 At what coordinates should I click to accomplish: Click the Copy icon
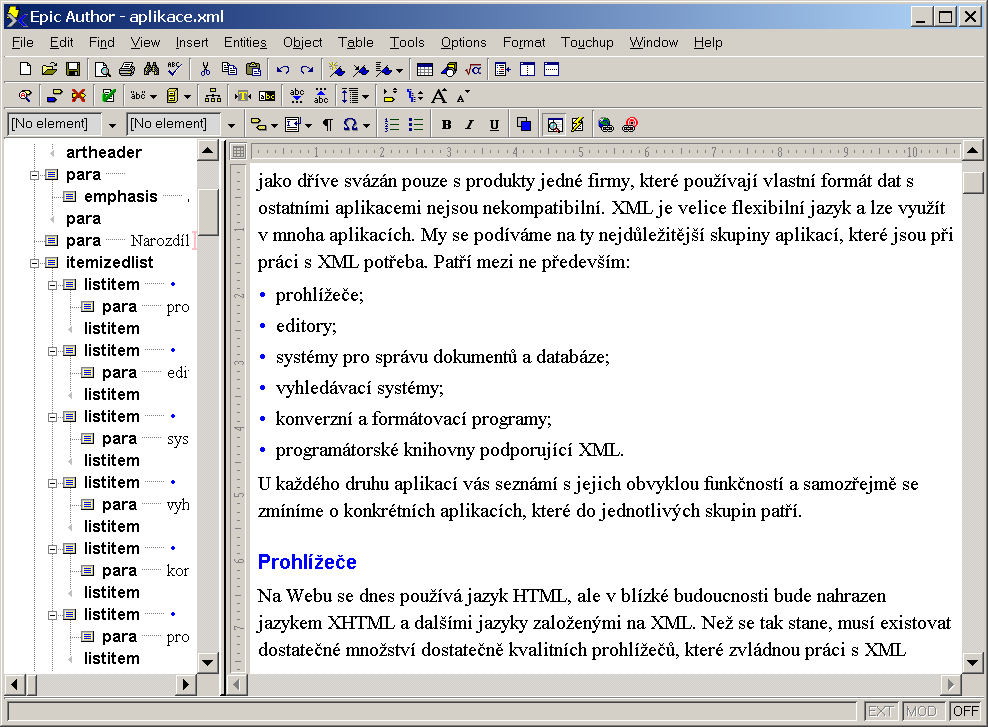tap(229, 69)
